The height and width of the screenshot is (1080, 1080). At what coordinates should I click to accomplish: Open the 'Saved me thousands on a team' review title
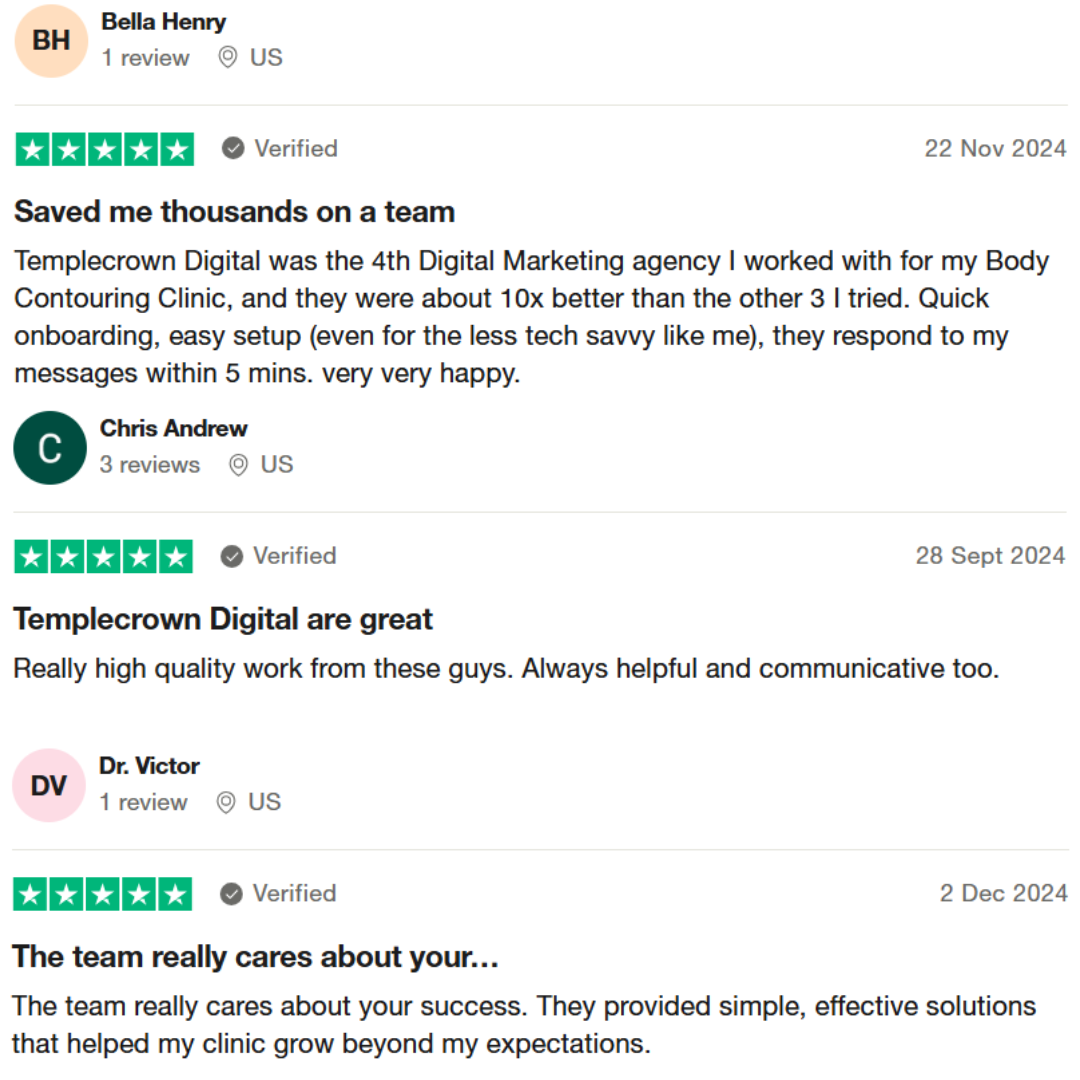click(x=234, y=212)
